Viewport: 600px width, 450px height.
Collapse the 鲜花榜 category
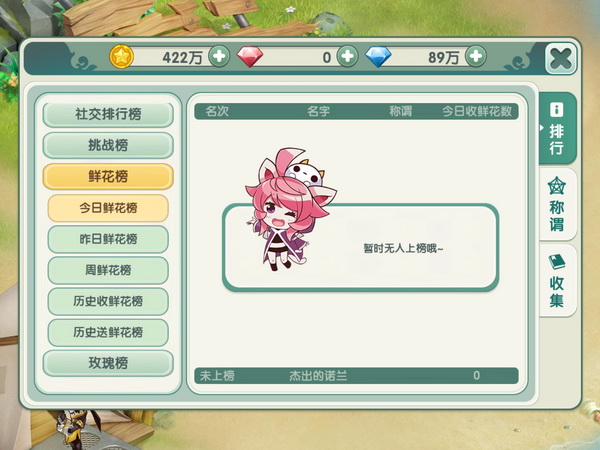108,177
